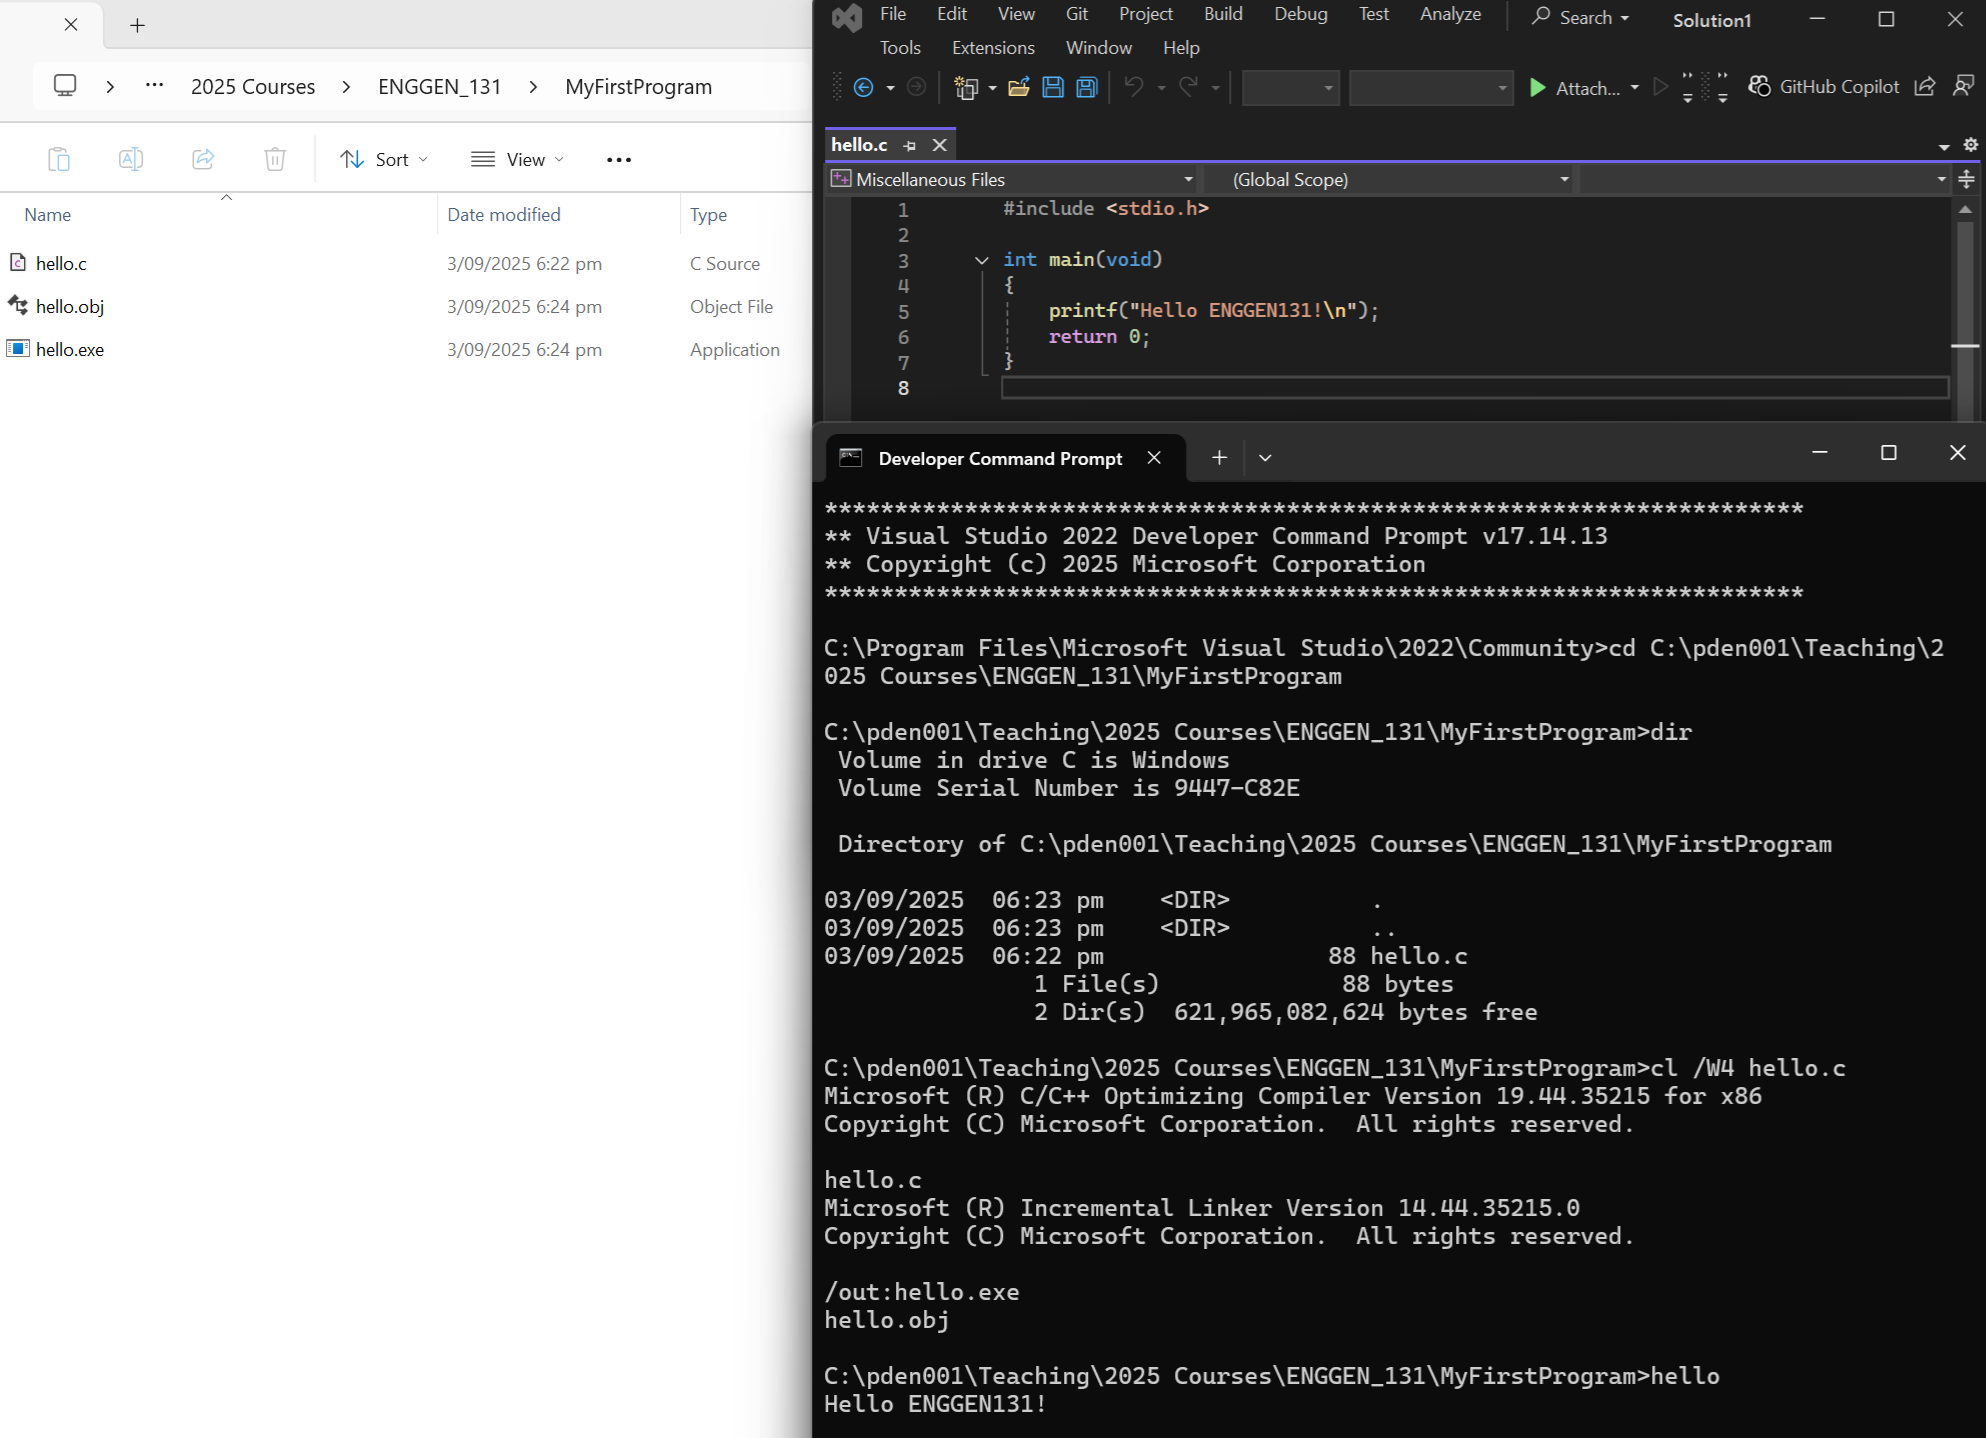Open the GitHub Copilot button

(x=1824, y=87)
